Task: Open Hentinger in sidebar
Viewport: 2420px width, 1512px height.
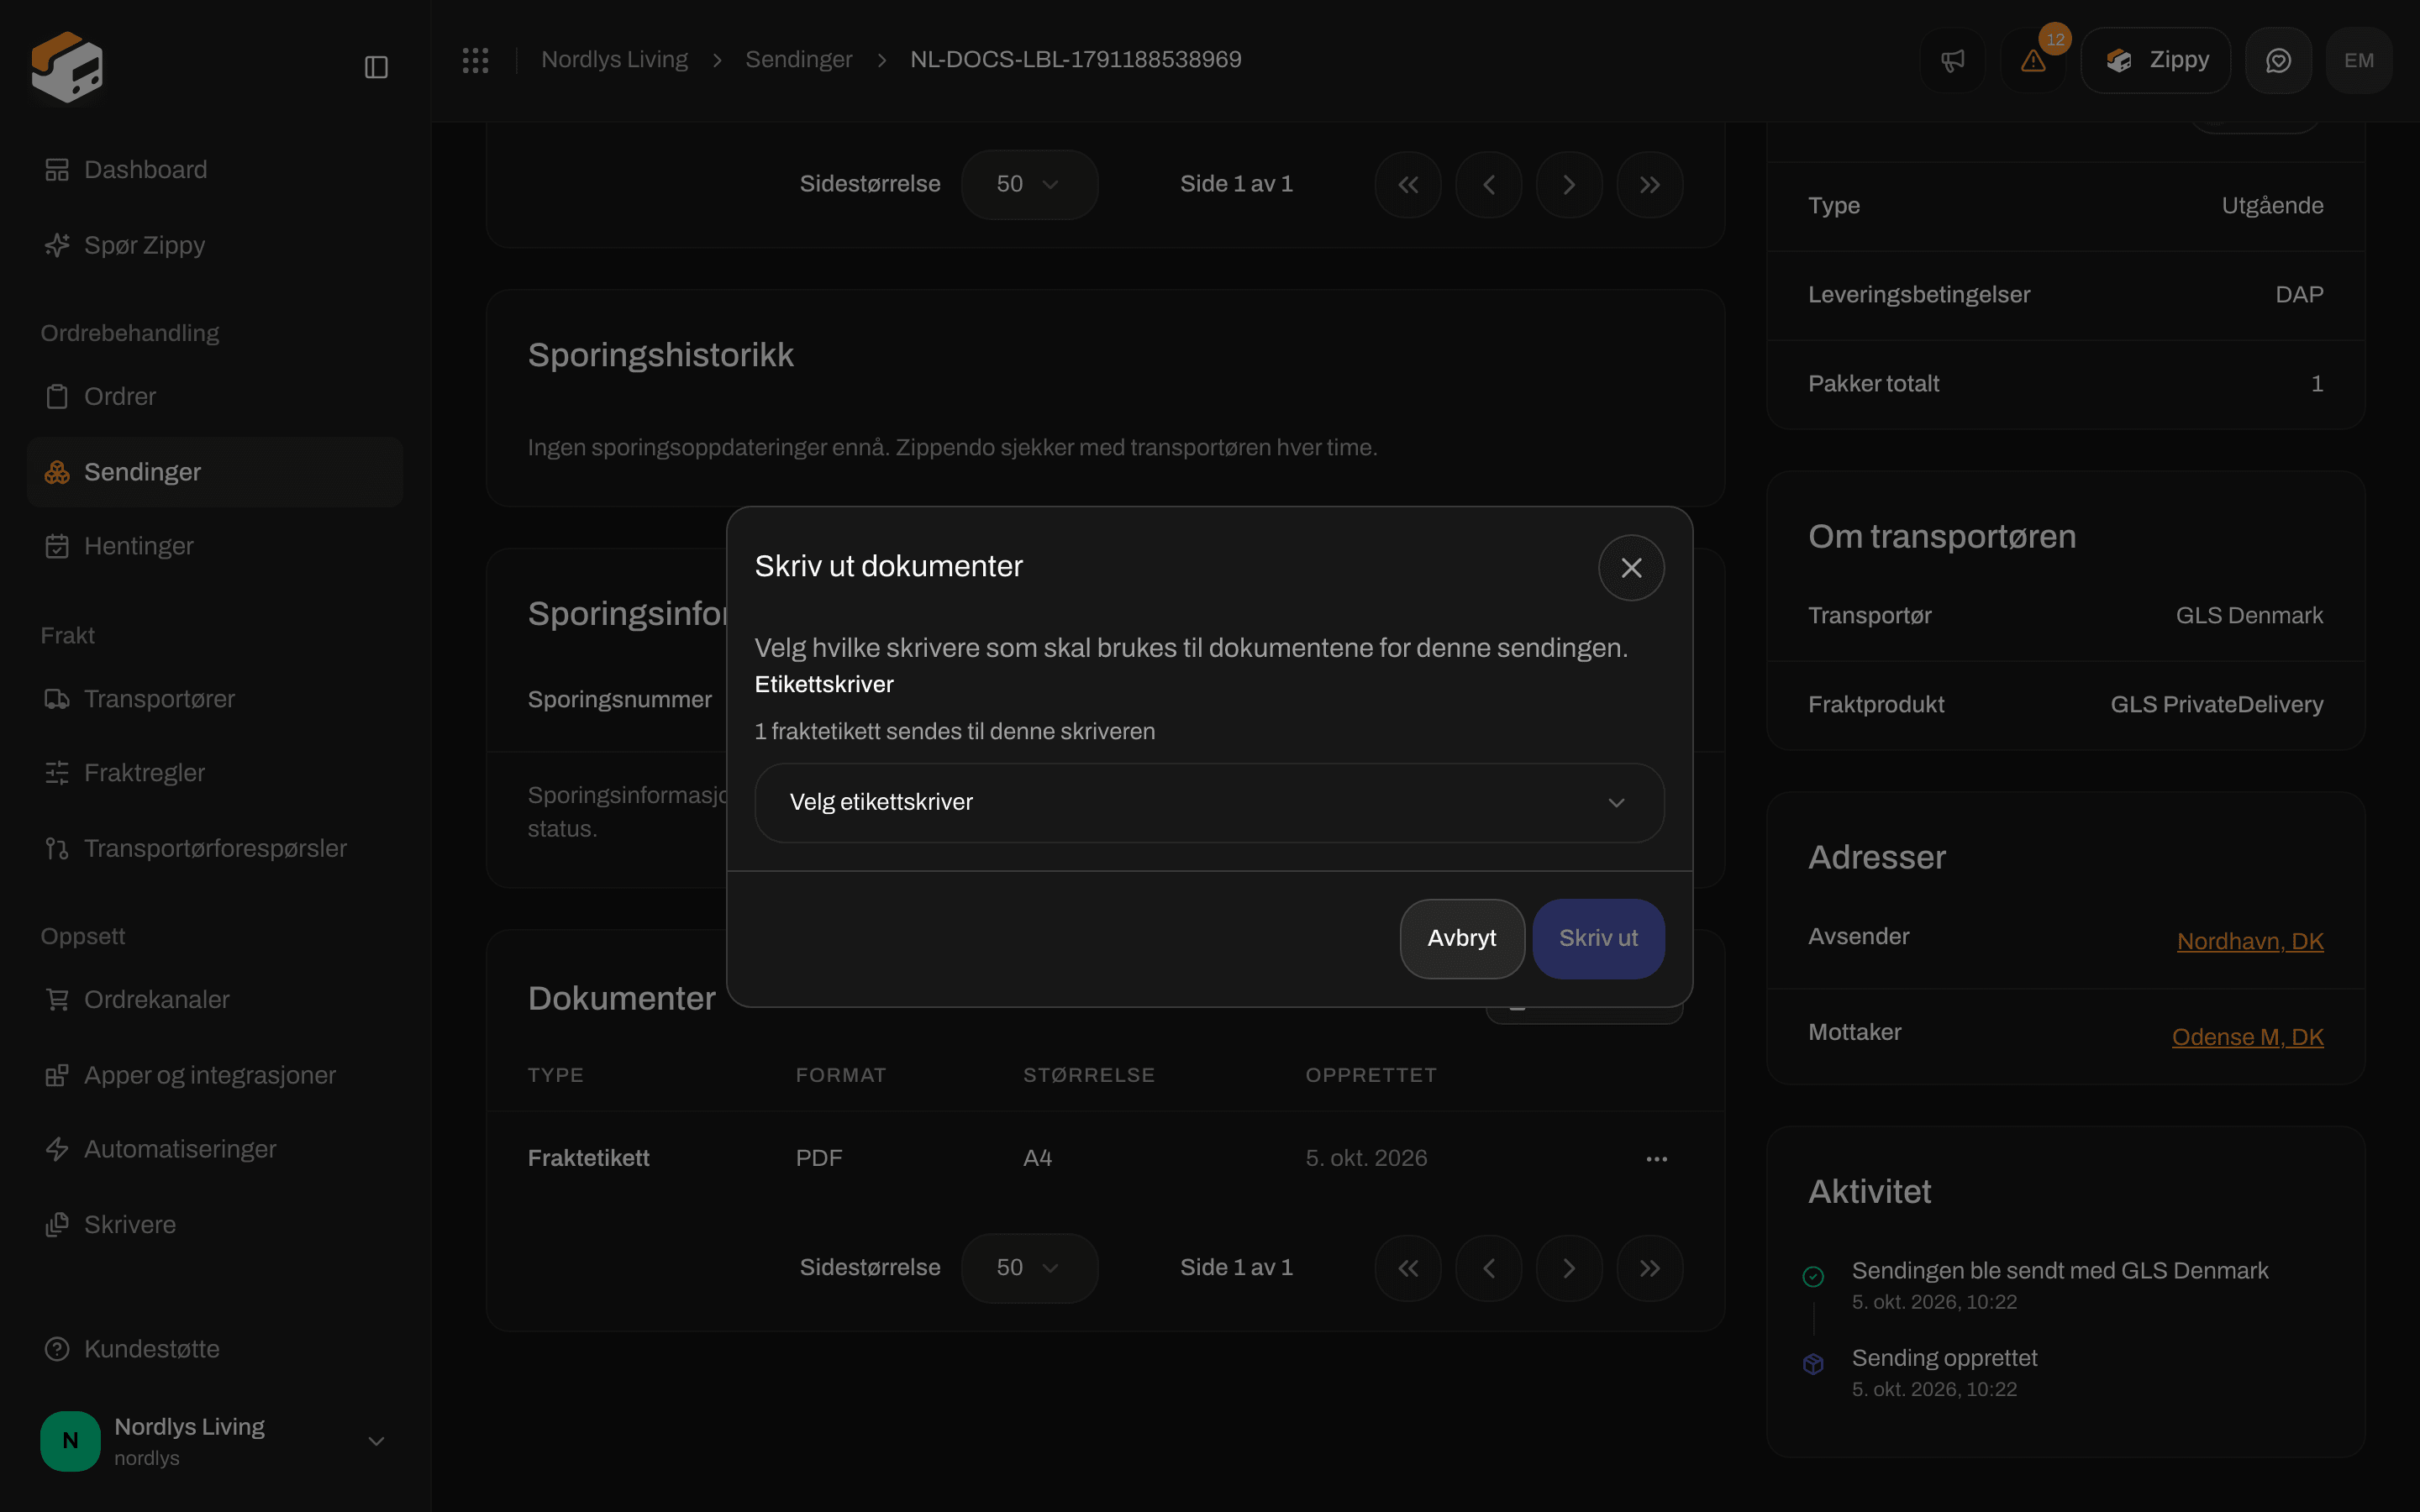Action: [x=215, y=546]
